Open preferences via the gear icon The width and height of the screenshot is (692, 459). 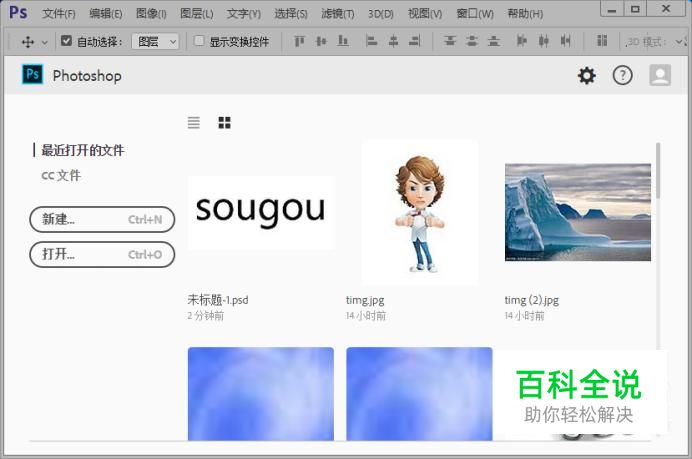pos(587,75)
